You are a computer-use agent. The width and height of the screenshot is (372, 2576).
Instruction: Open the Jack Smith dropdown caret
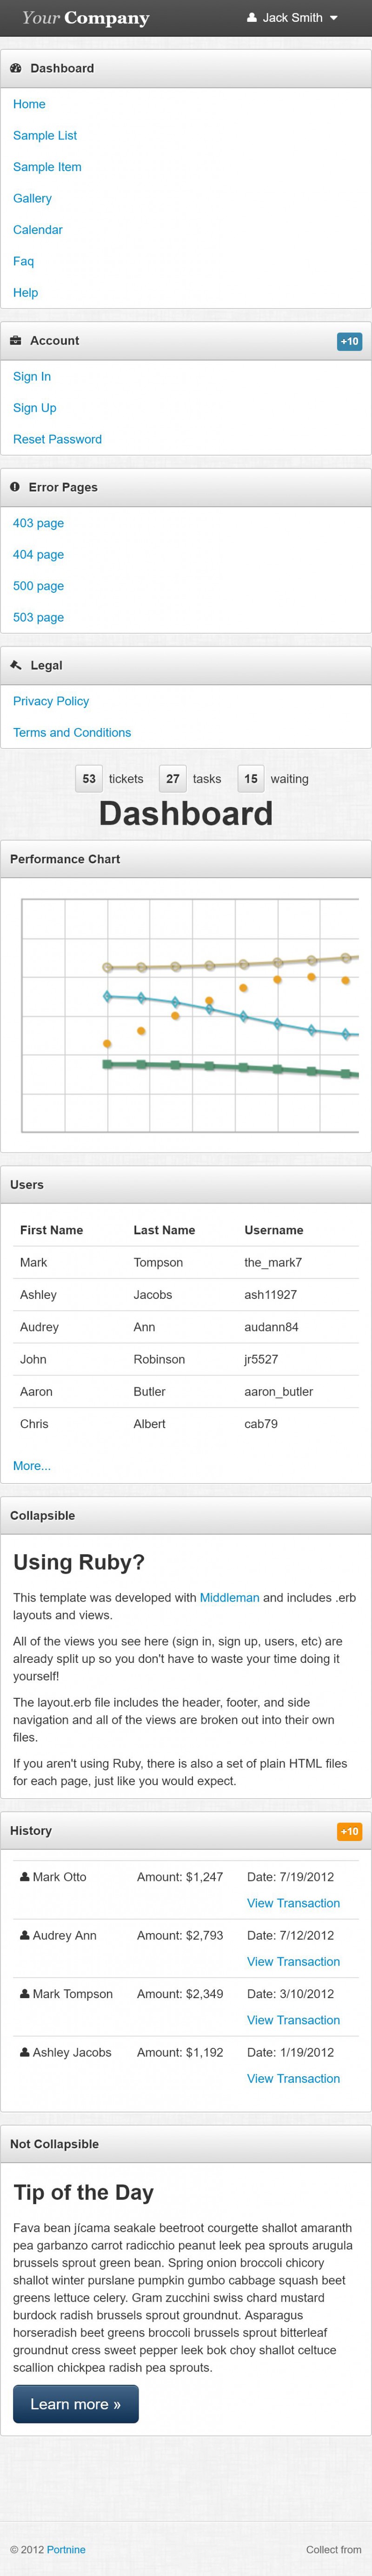(333, 18)
